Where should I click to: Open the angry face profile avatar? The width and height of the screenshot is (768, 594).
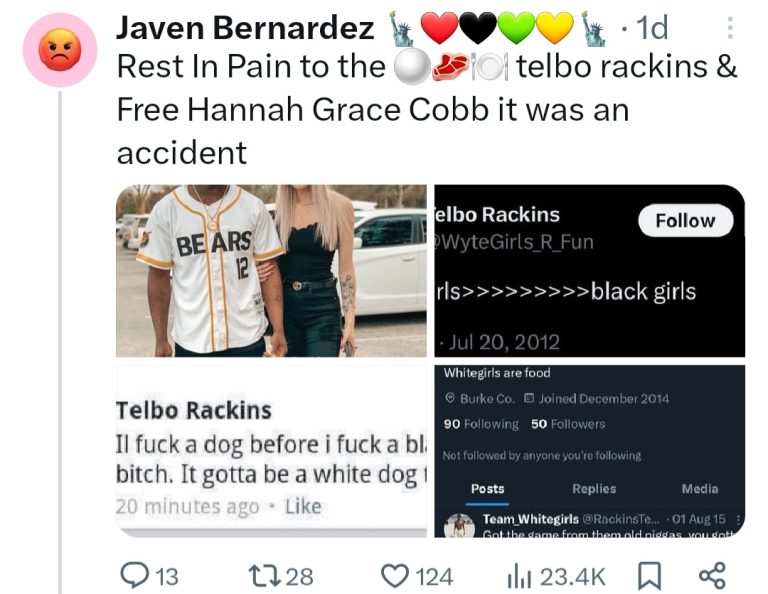60,50
